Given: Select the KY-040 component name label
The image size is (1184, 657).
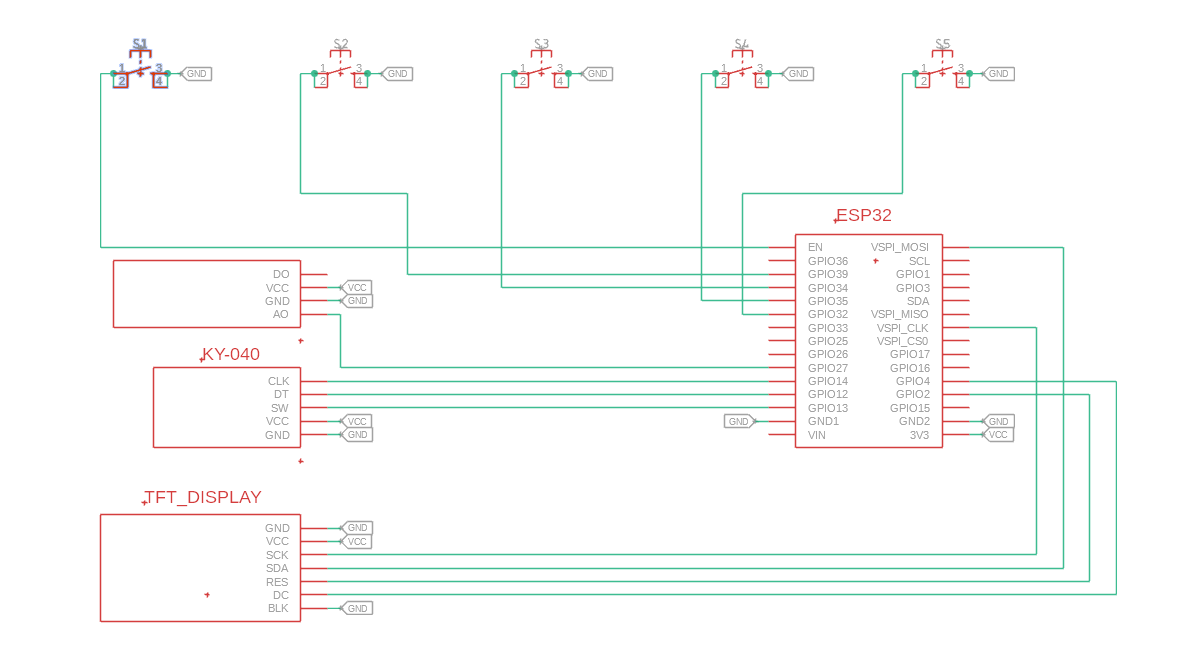Looking at the screenshot, I should pyautogui.click(x=231, y=354).
